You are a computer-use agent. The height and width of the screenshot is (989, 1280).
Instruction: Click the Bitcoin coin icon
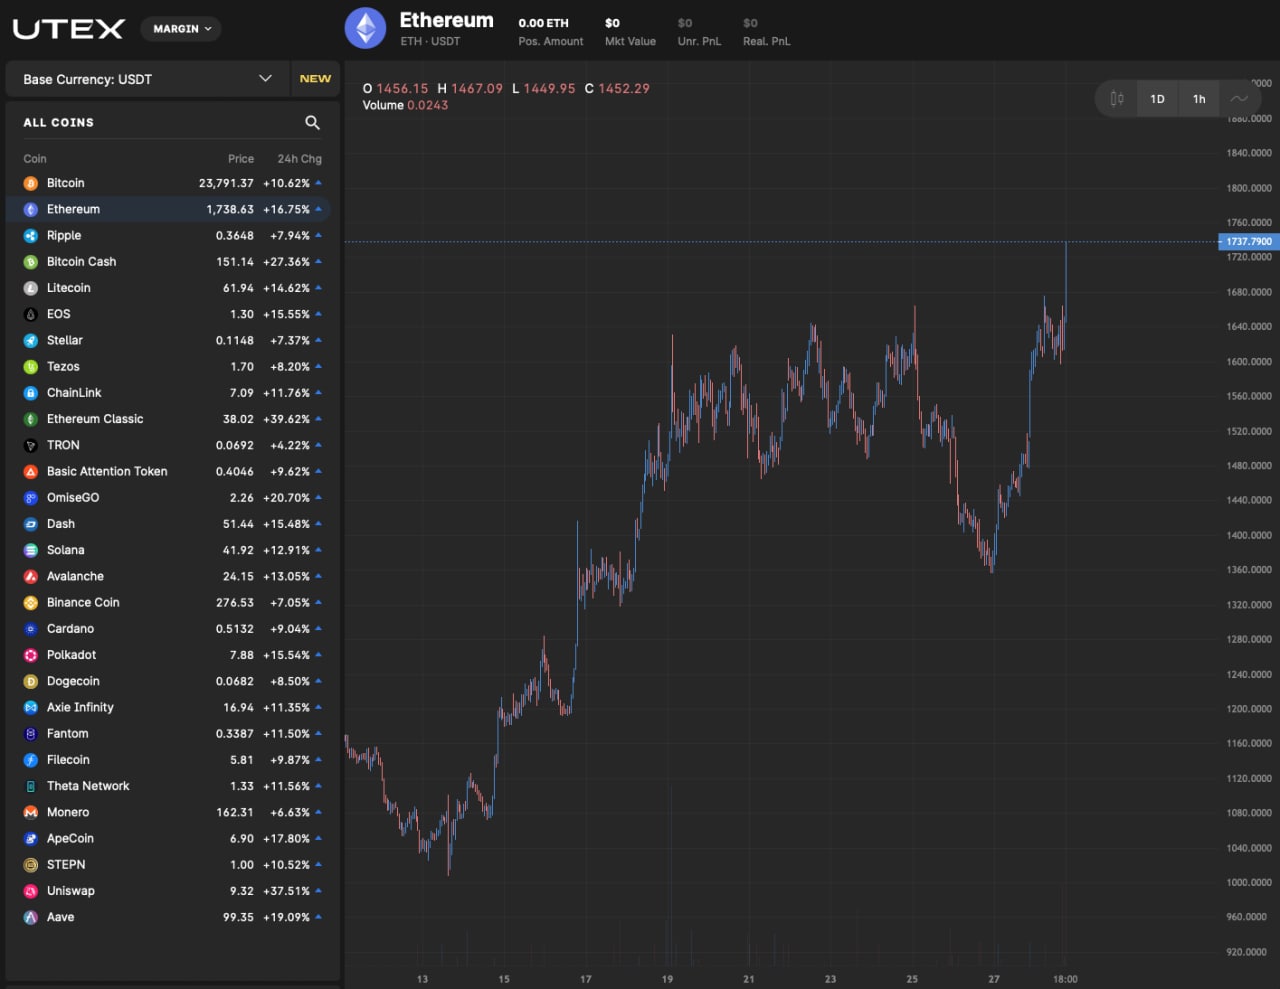[31, 183]
